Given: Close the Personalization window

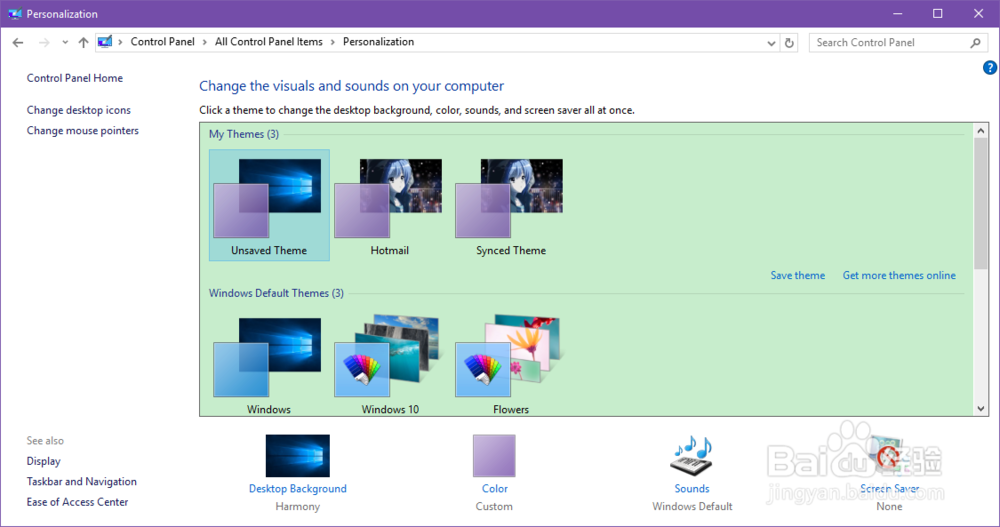Looking at the screenshot, I should [978, 13].
